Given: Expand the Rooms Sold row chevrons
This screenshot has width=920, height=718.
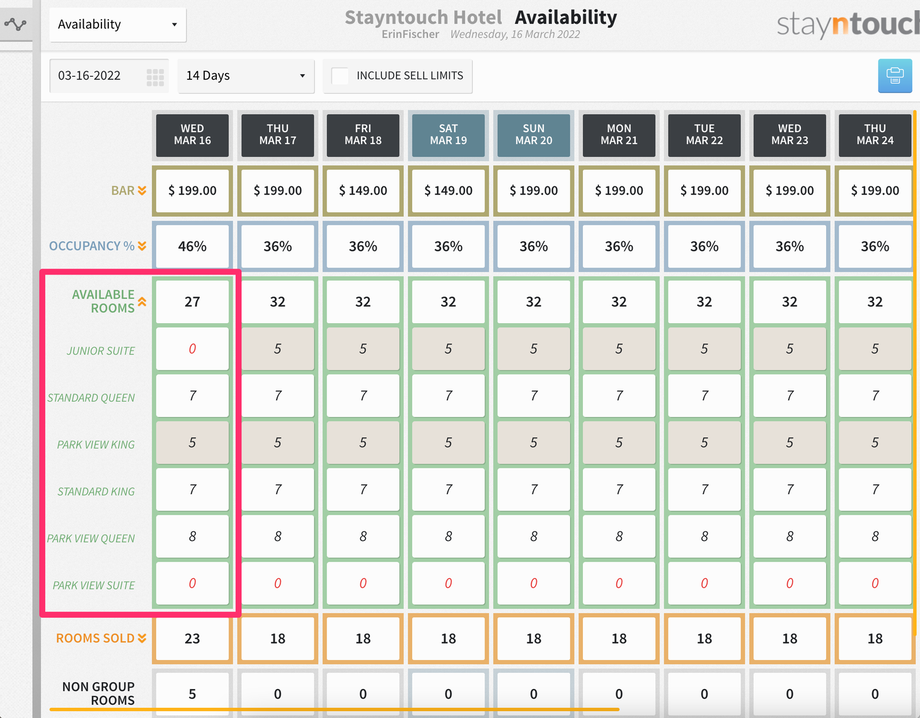Looking at the screenshot, I should pyautogui.click(x=142, y=638).
